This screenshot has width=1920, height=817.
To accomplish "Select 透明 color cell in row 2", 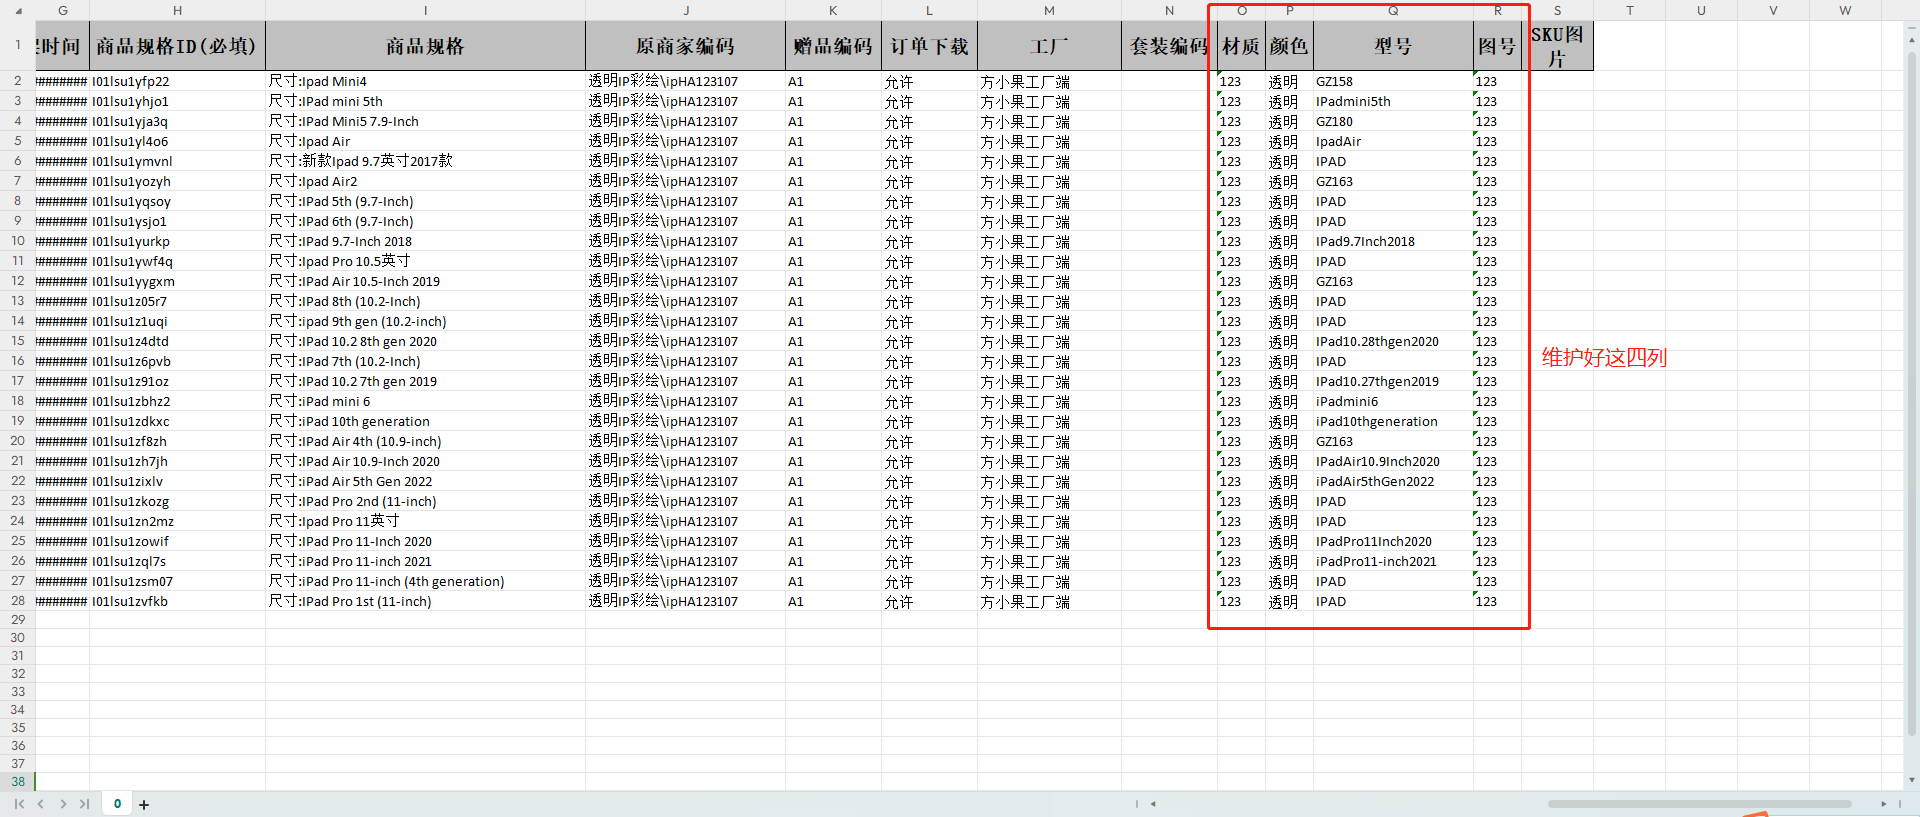I will (x=1289, y=81).
